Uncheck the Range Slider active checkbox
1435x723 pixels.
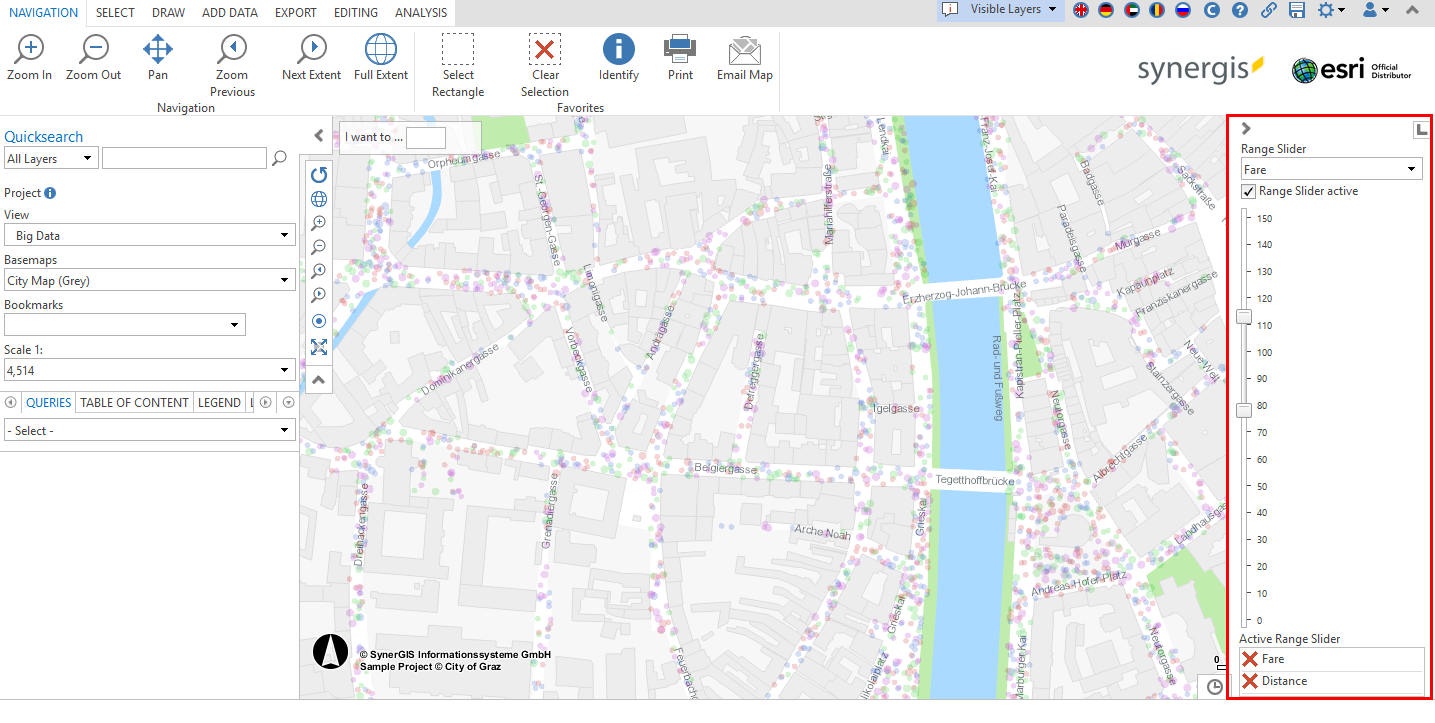[1248, 191]
